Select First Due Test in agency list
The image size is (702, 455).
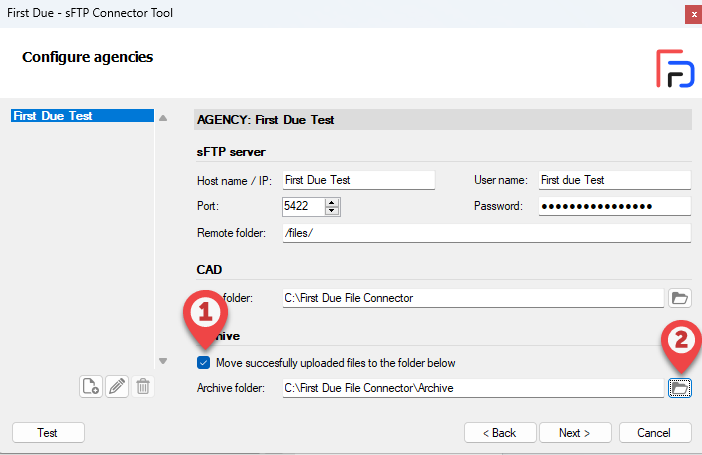(82, 116)
